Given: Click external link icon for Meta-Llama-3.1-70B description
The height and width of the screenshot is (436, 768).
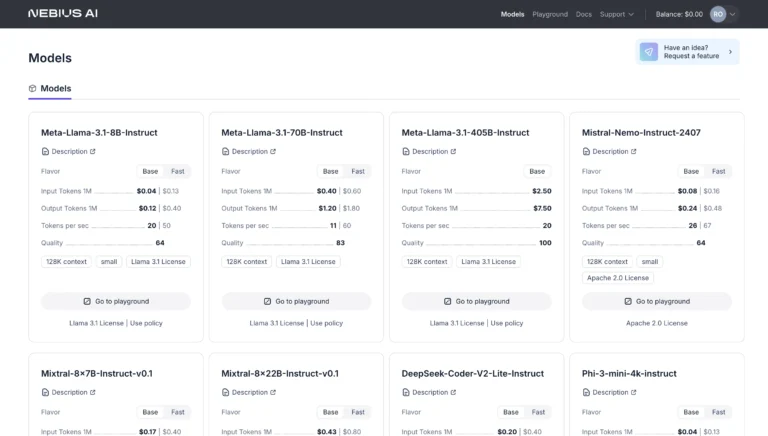Looking at the screenshot, I should click(x=273, y=151).
